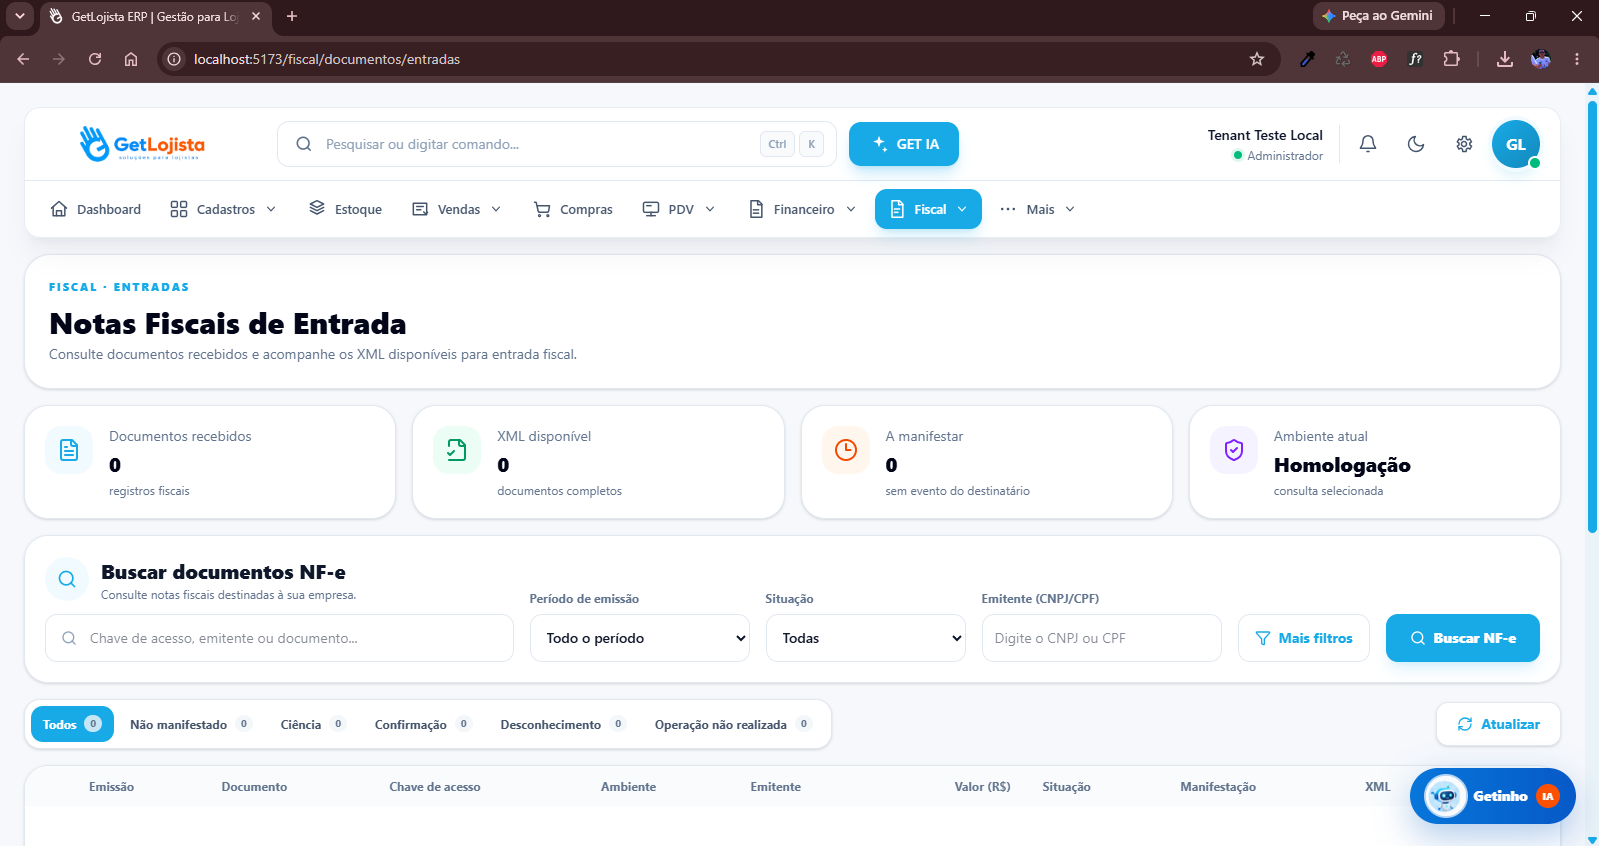Go to the browser home page
The height and width of the screenshot is (846, 1599).
131,59
